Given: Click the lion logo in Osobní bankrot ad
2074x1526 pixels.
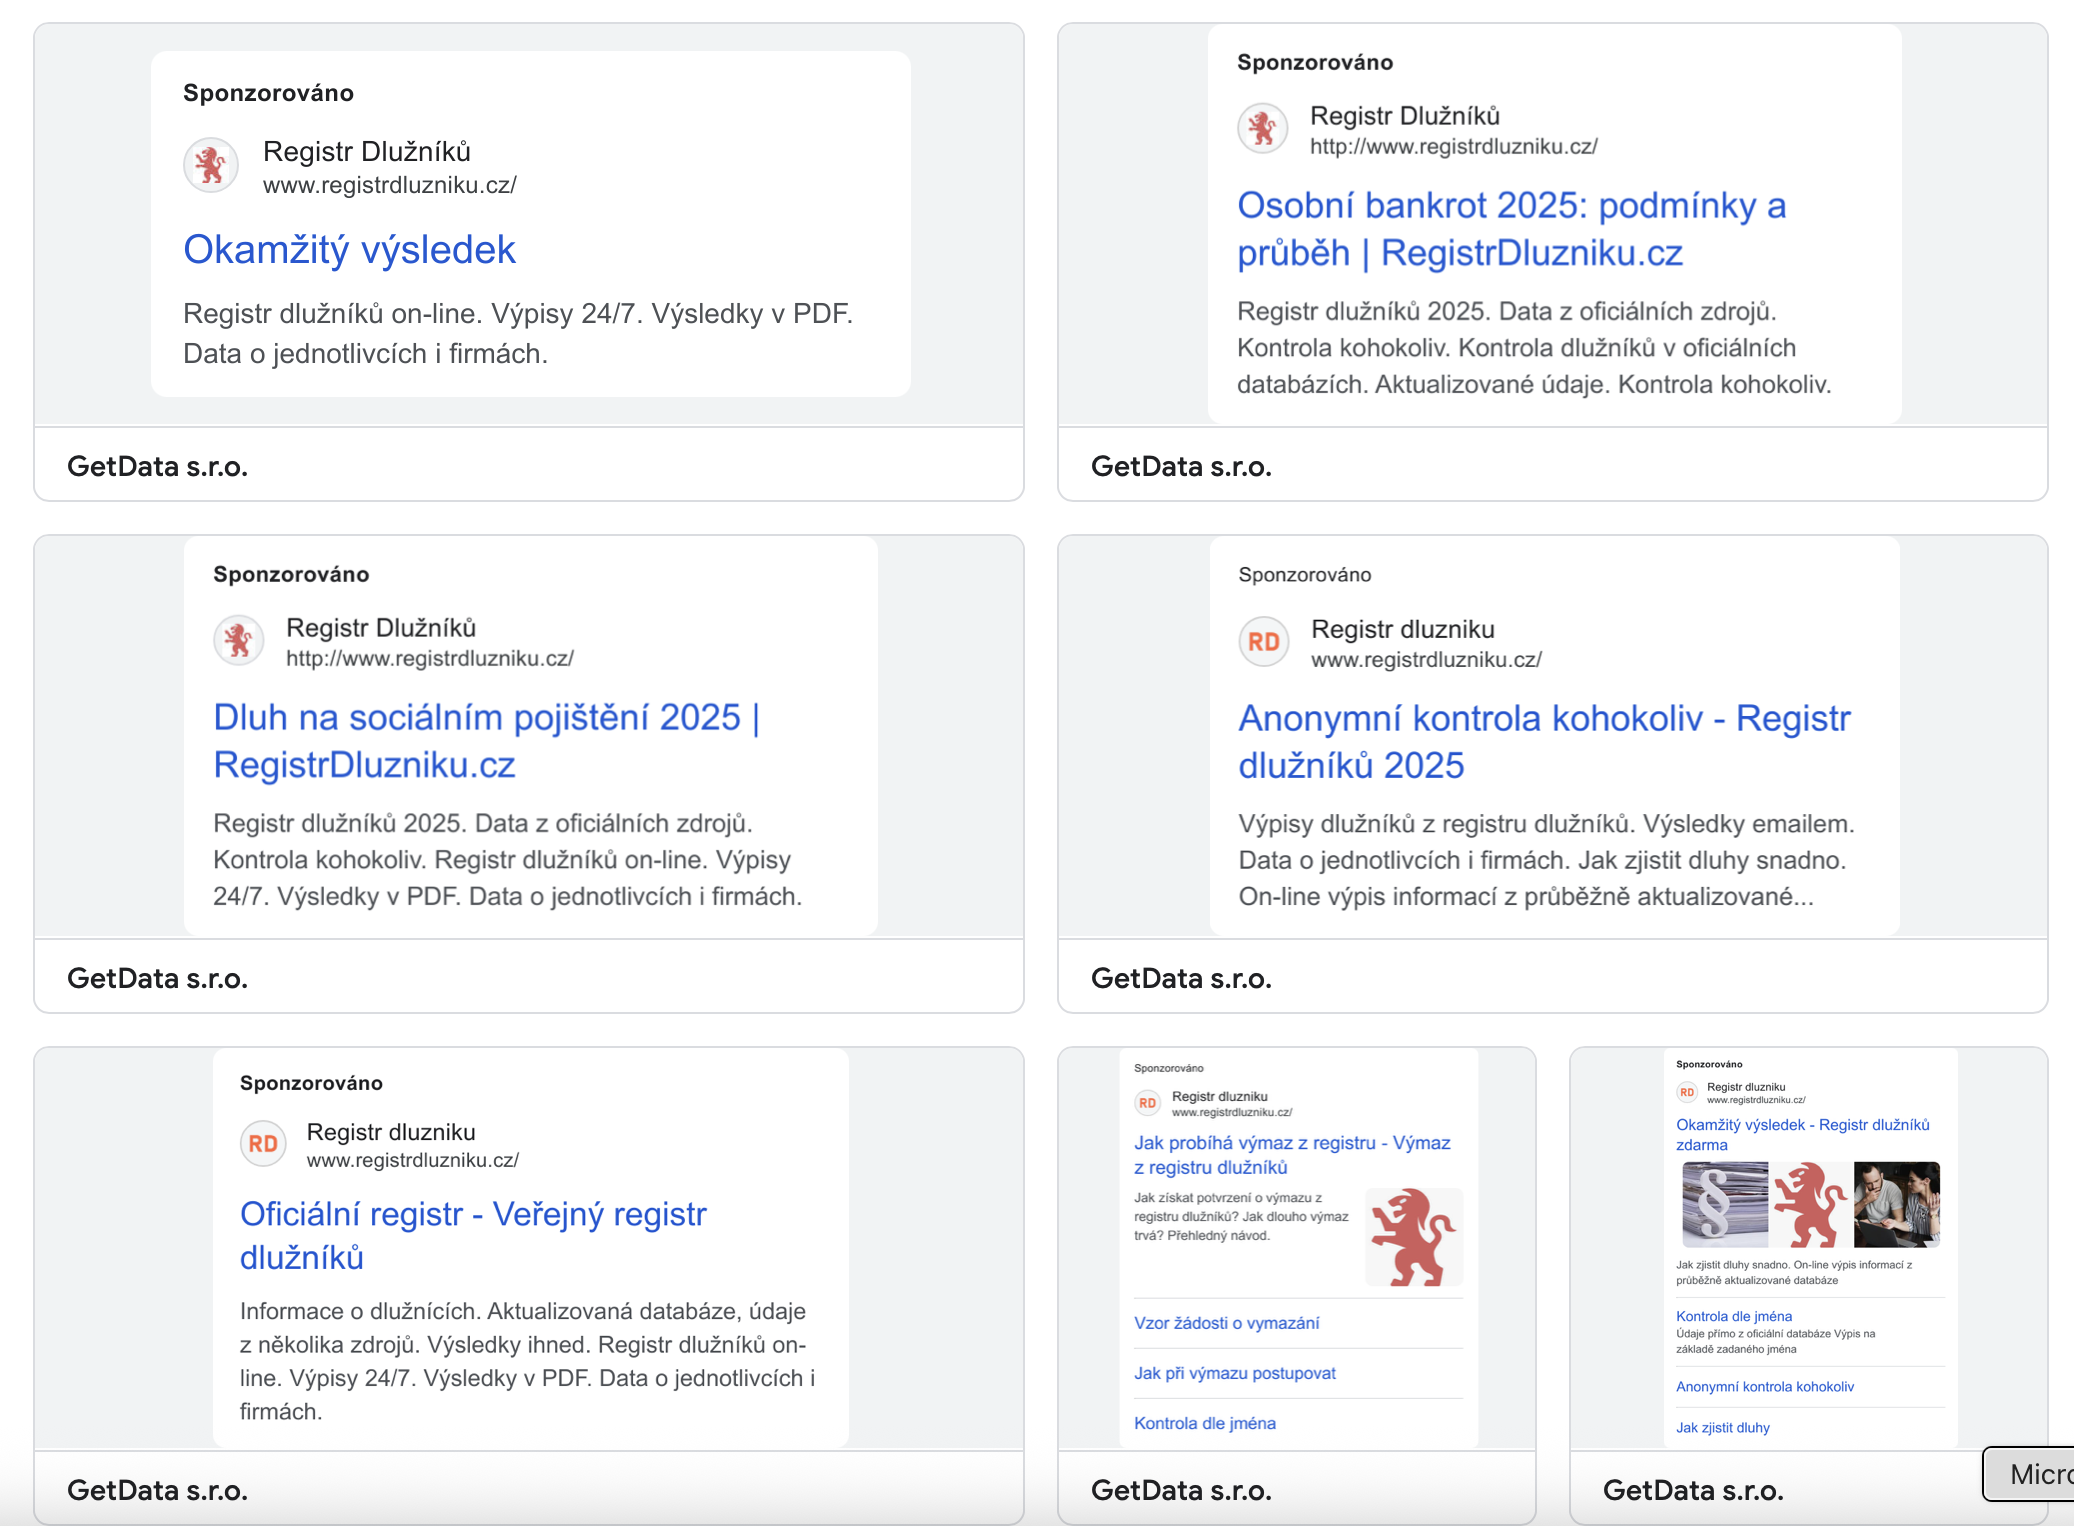Looking at the screenshot, I should 1263,129.
